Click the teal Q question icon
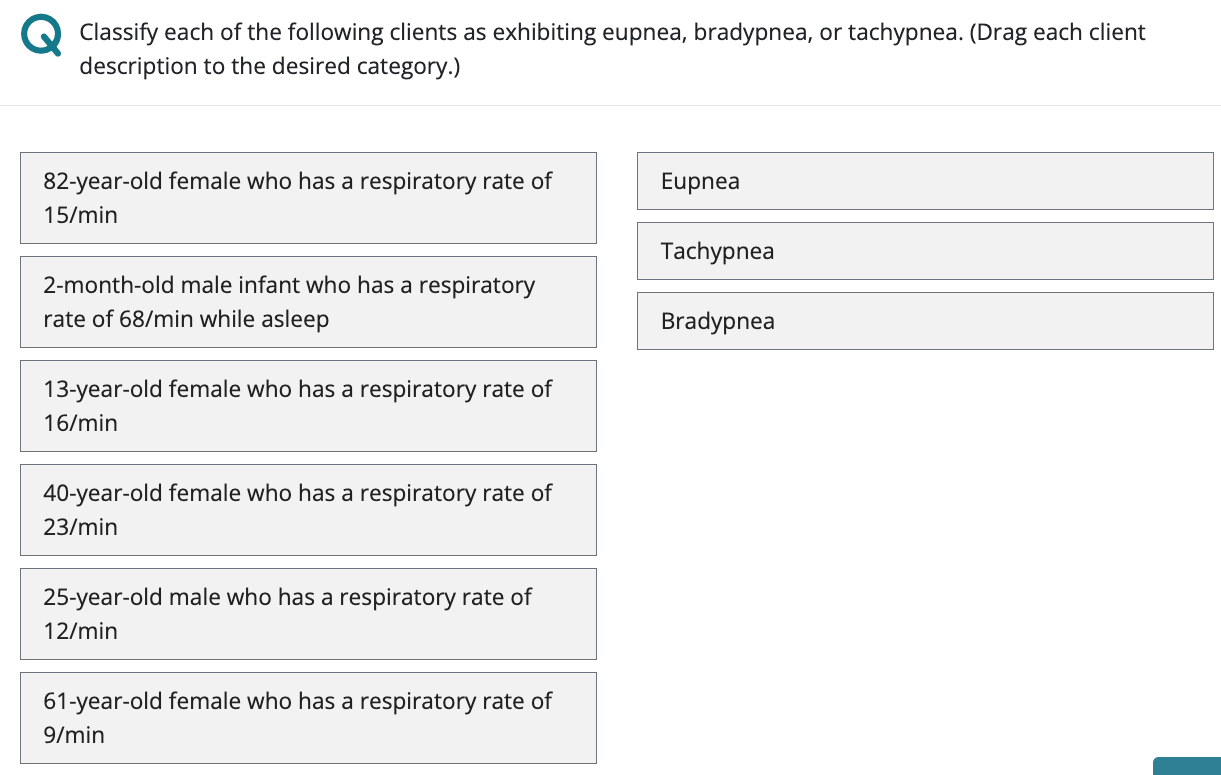 click(x=39, y=38)
